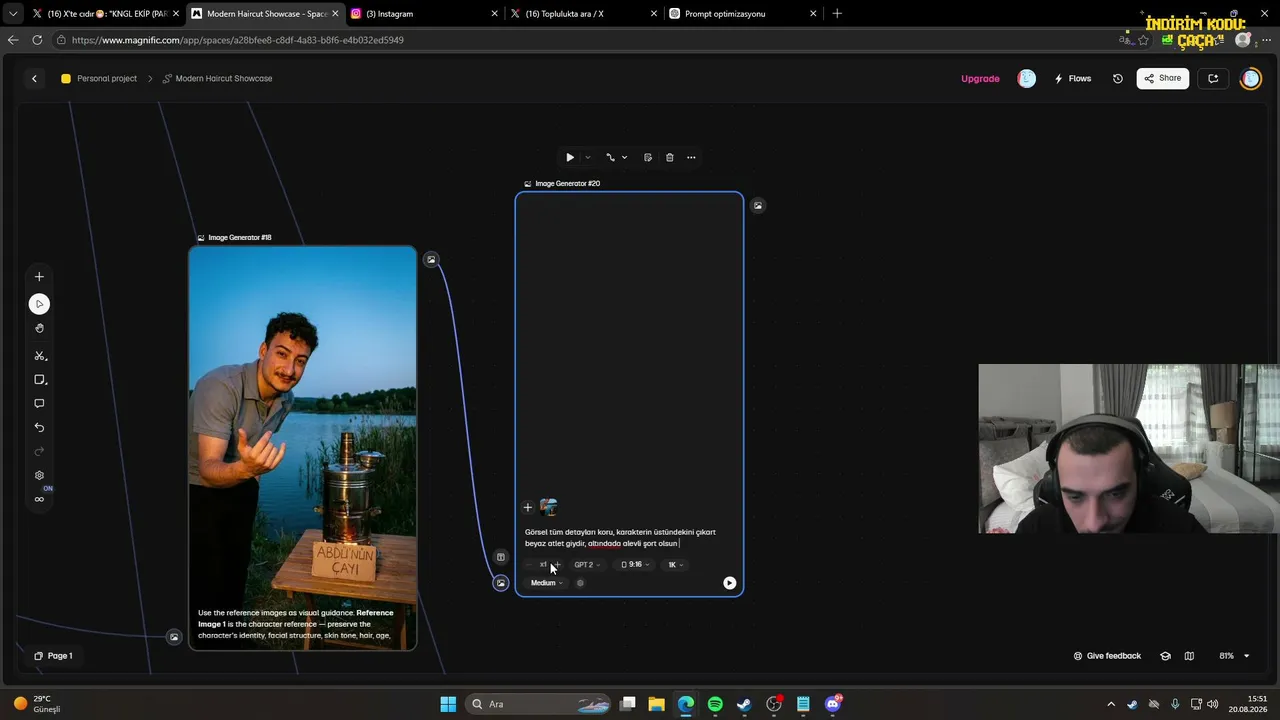Click the panel icon above Image Generator #20's input port
The height and width of the screenshot is (720, 1280).
501,557
